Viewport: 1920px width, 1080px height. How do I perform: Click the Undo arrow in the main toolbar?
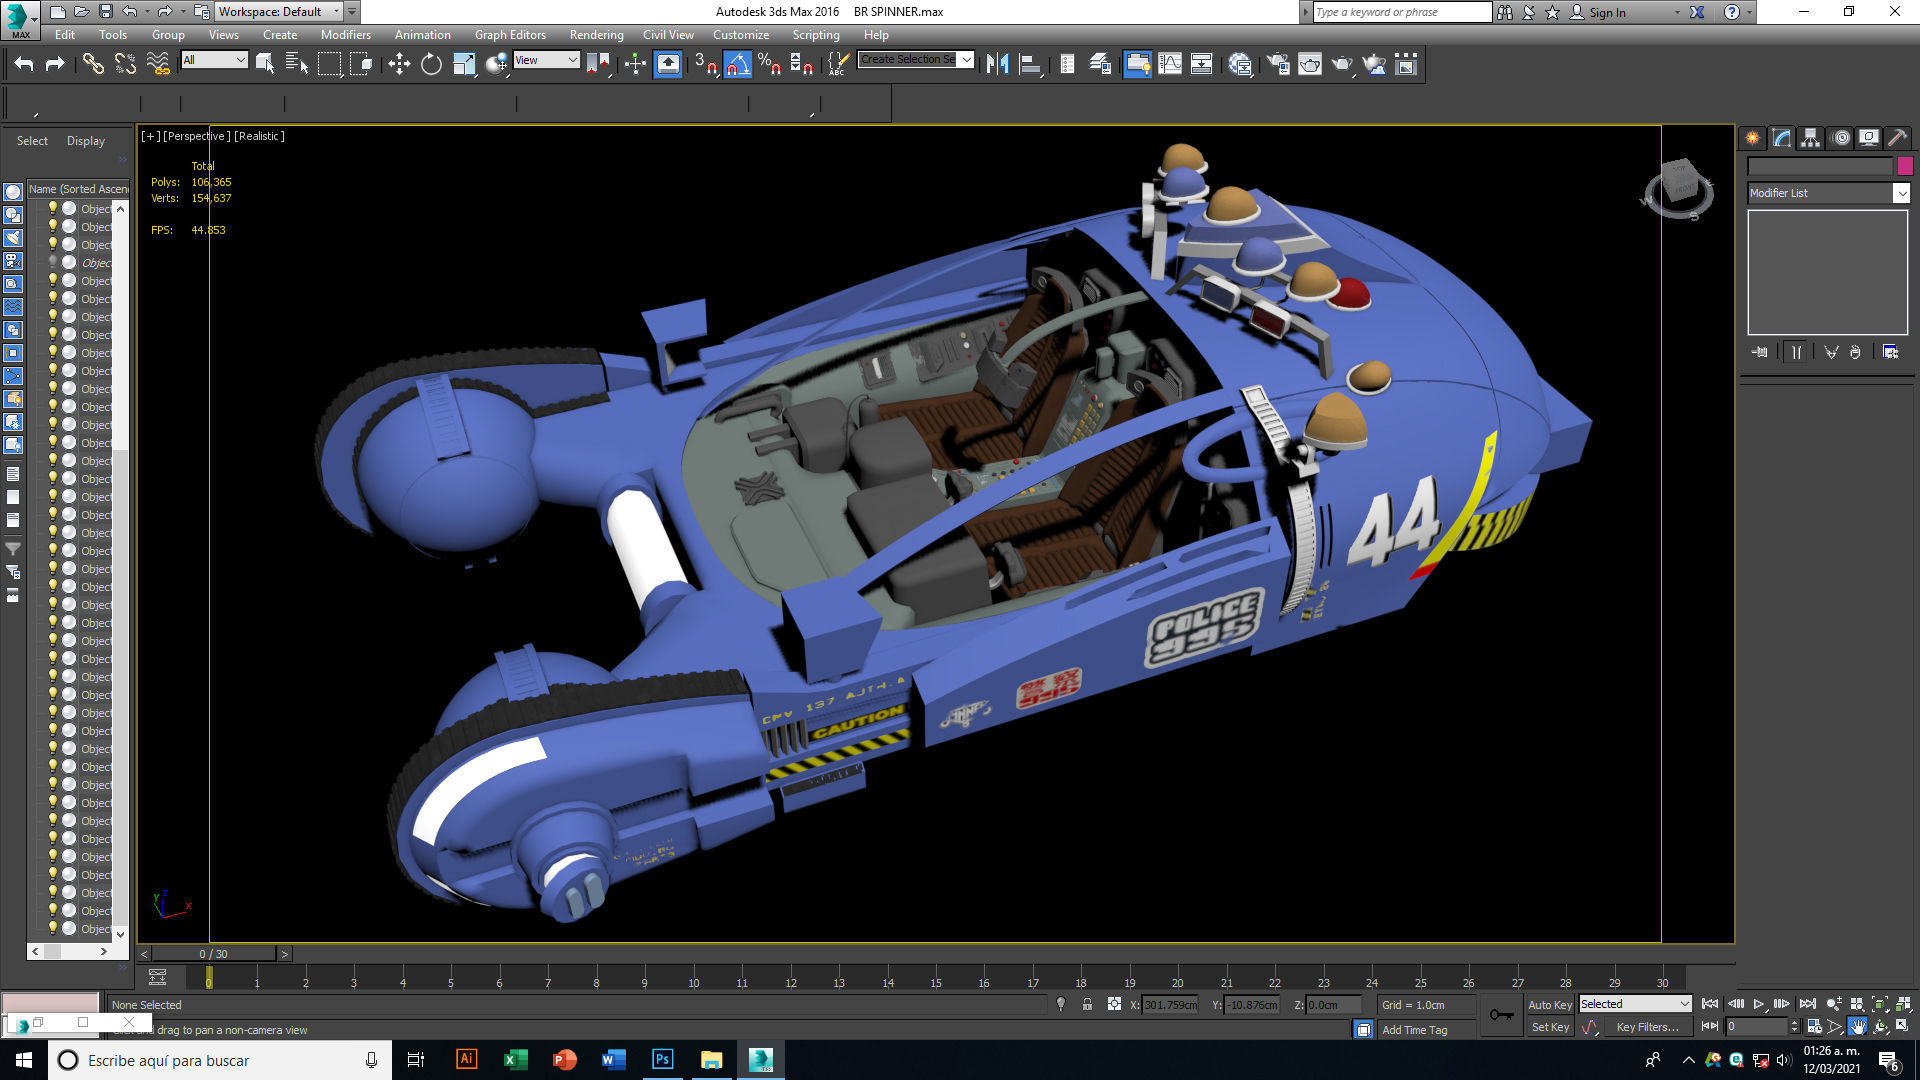point(24,65)
